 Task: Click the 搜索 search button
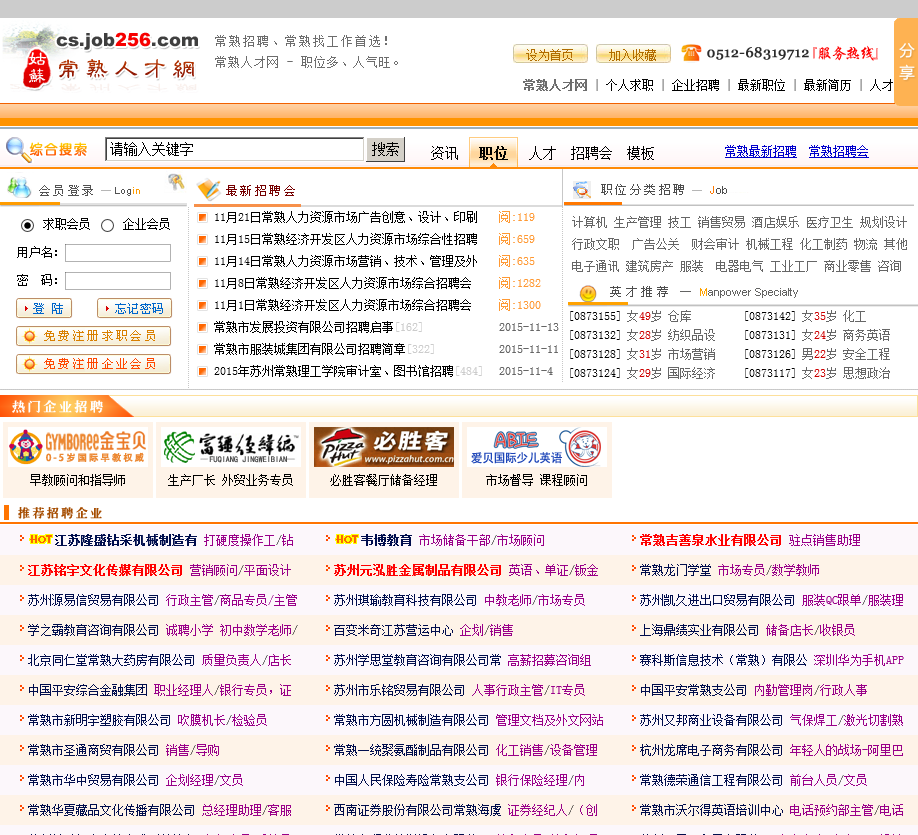click(385, 149)
